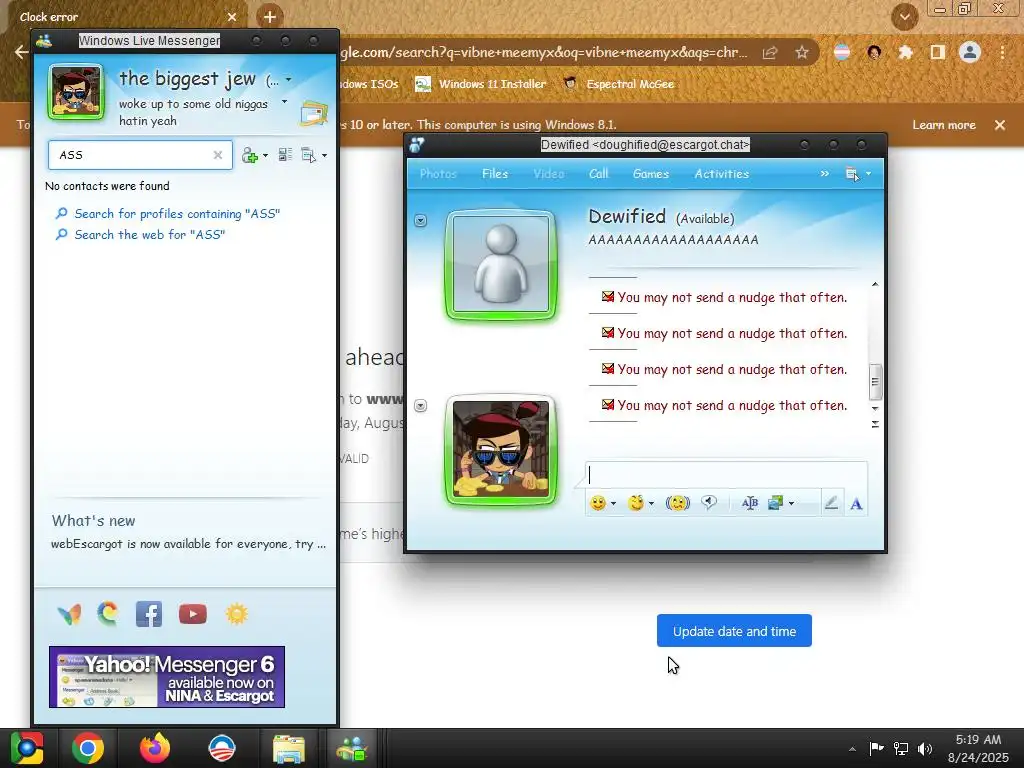The height and width of the screenshot is (768, 1024).
Task: Expand the winks picker arrow
Action: 651,504
